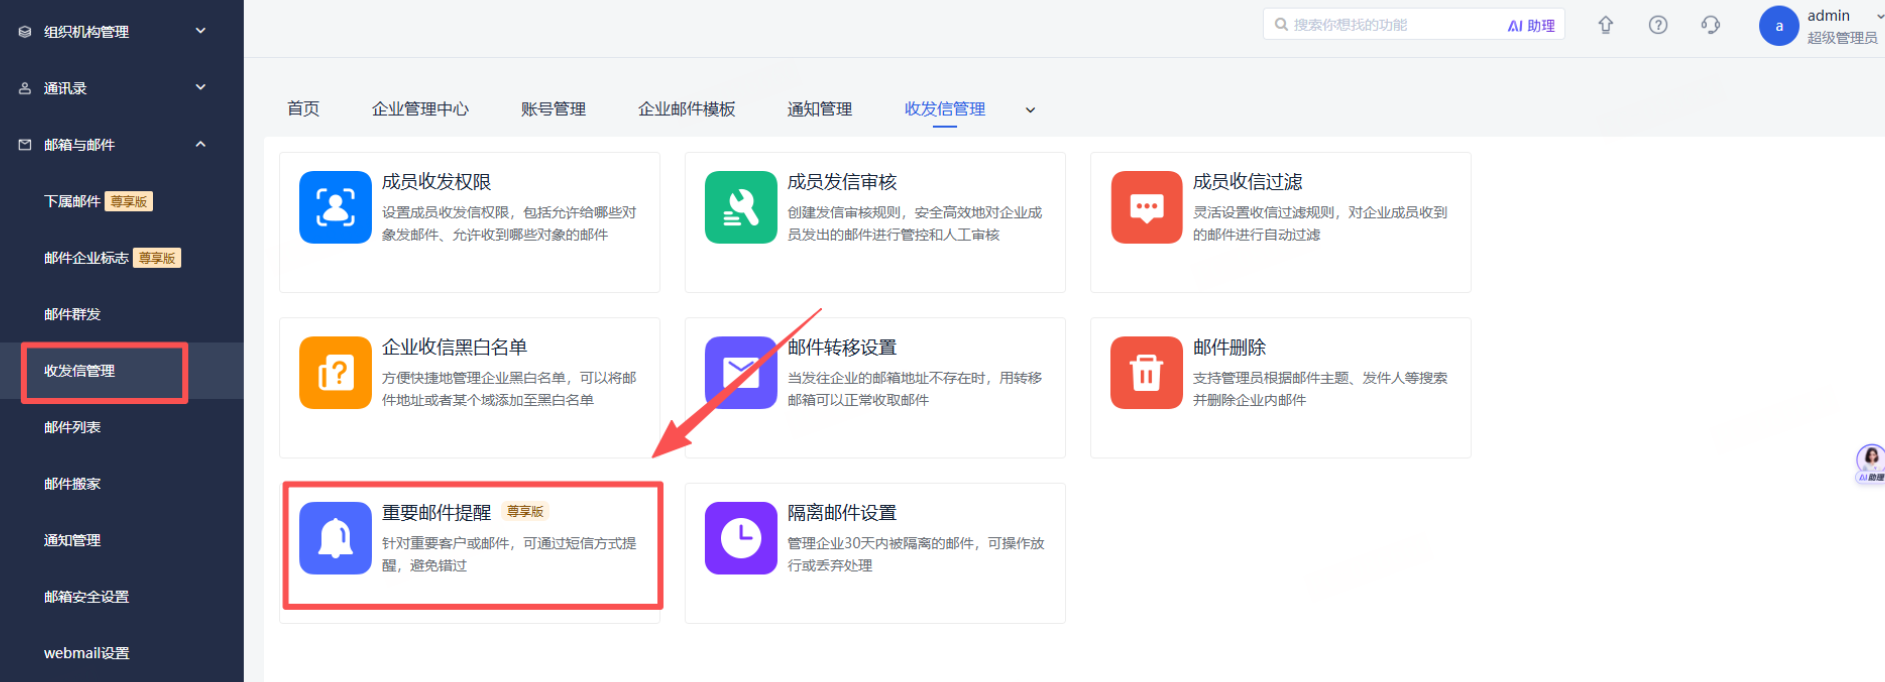
Task: Click the 隔离邮件设置 description text
Action: point(915,554)
